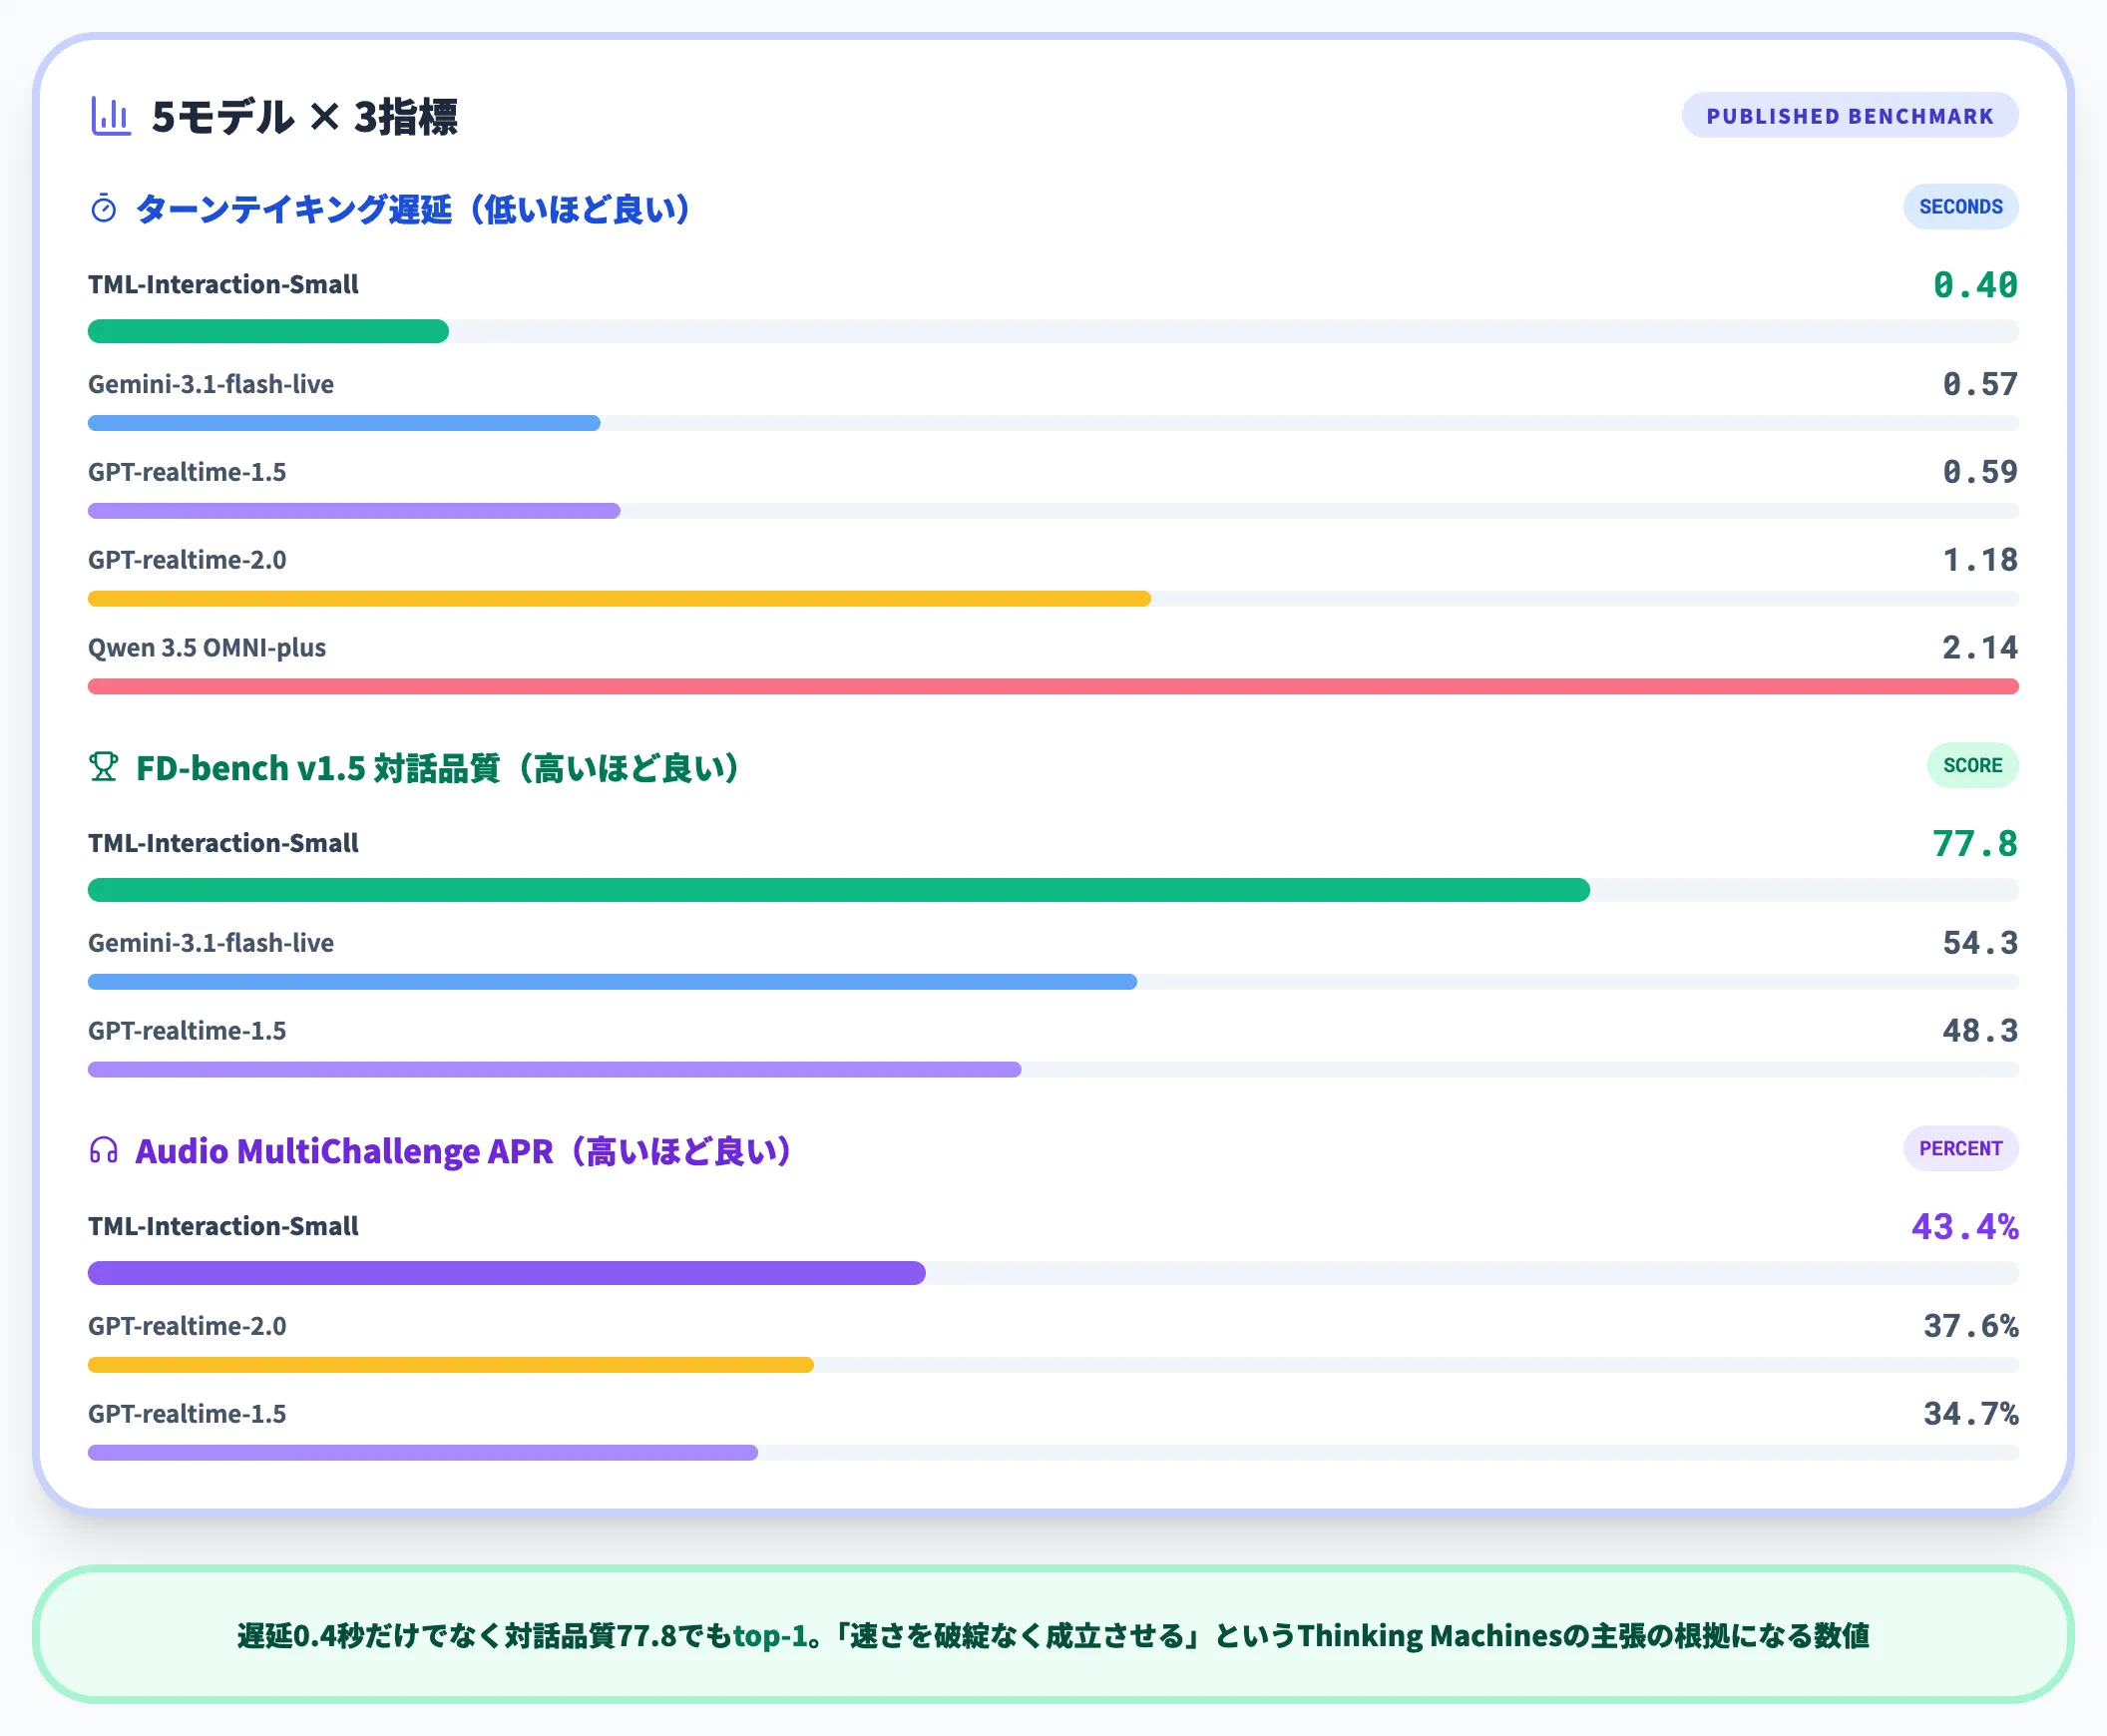Click the GPT-realtime-1.5 label under FD-bench v1.5
This screenshot has width=2107, height=1736.
(187, 1031)
